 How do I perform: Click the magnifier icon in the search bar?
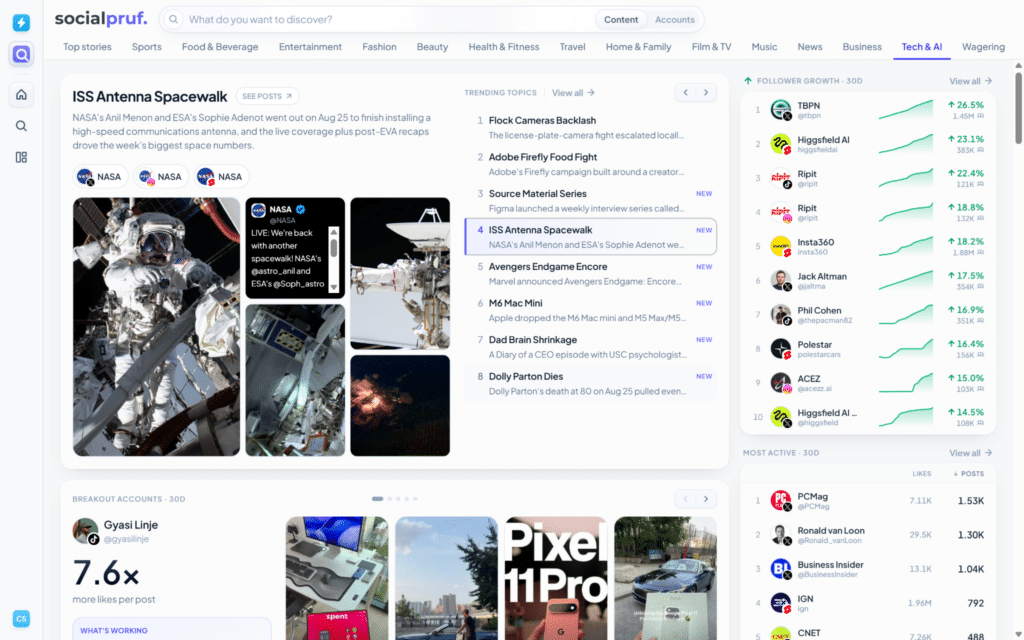coord(173,20)
